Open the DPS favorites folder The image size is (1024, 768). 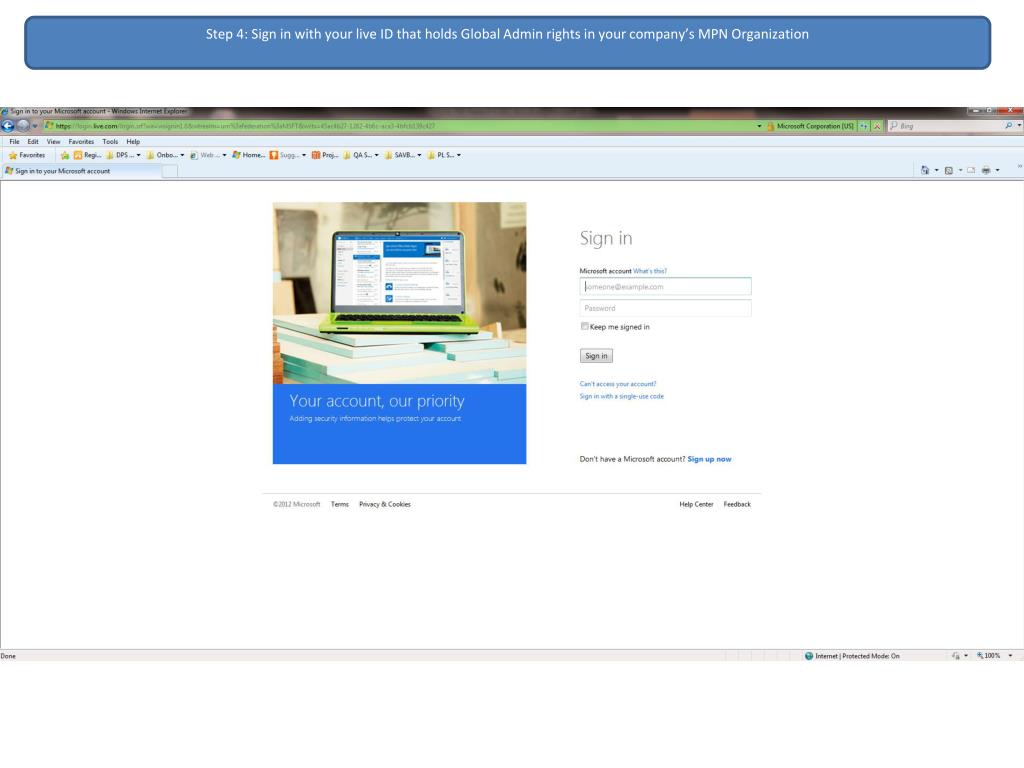tap(120, 155)
